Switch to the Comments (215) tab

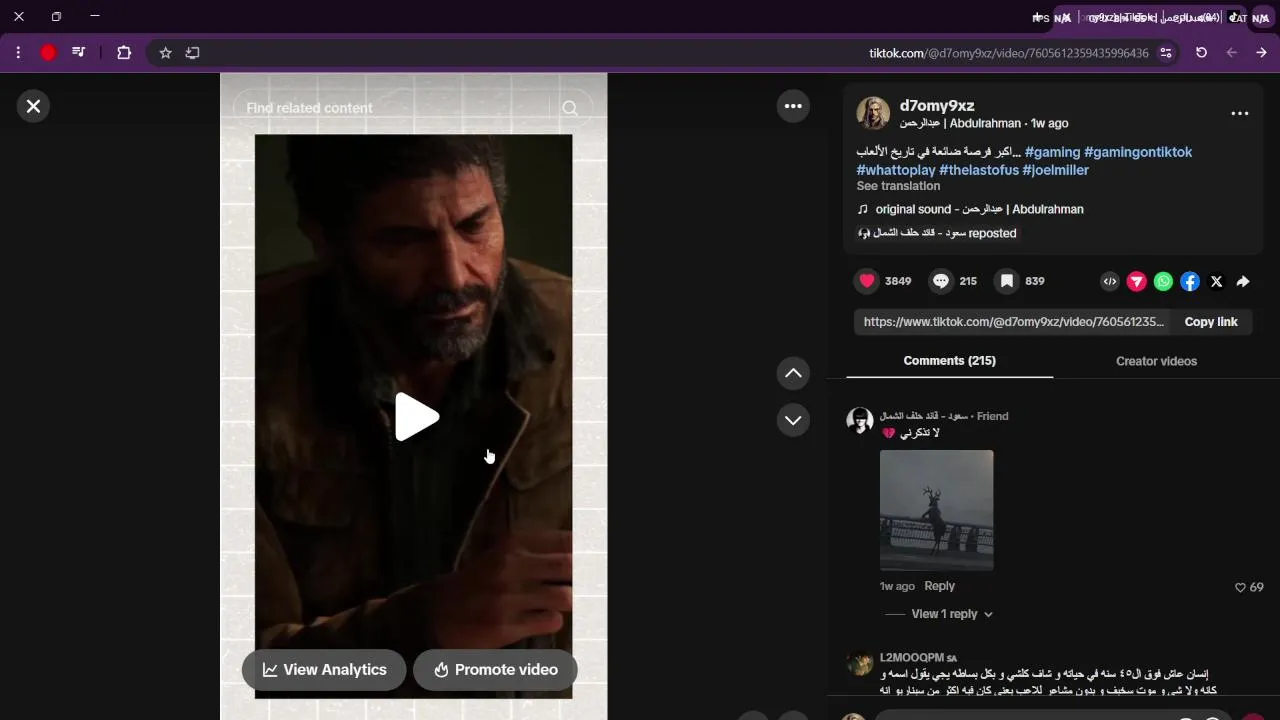[949, 361]
